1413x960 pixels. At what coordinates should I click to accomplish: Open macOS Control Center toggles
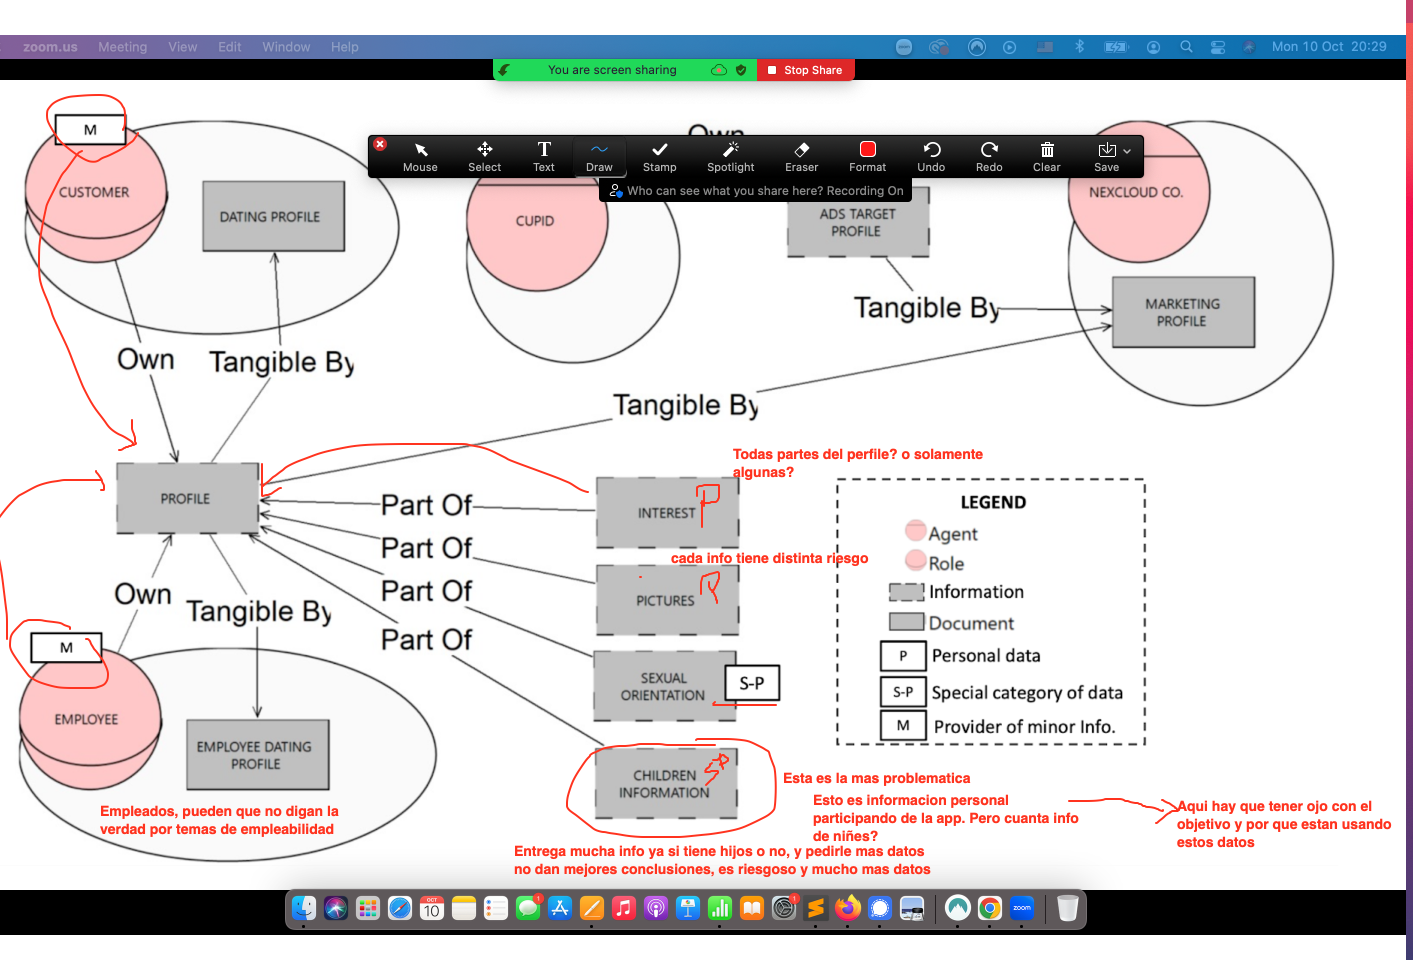pos(1217,47)
